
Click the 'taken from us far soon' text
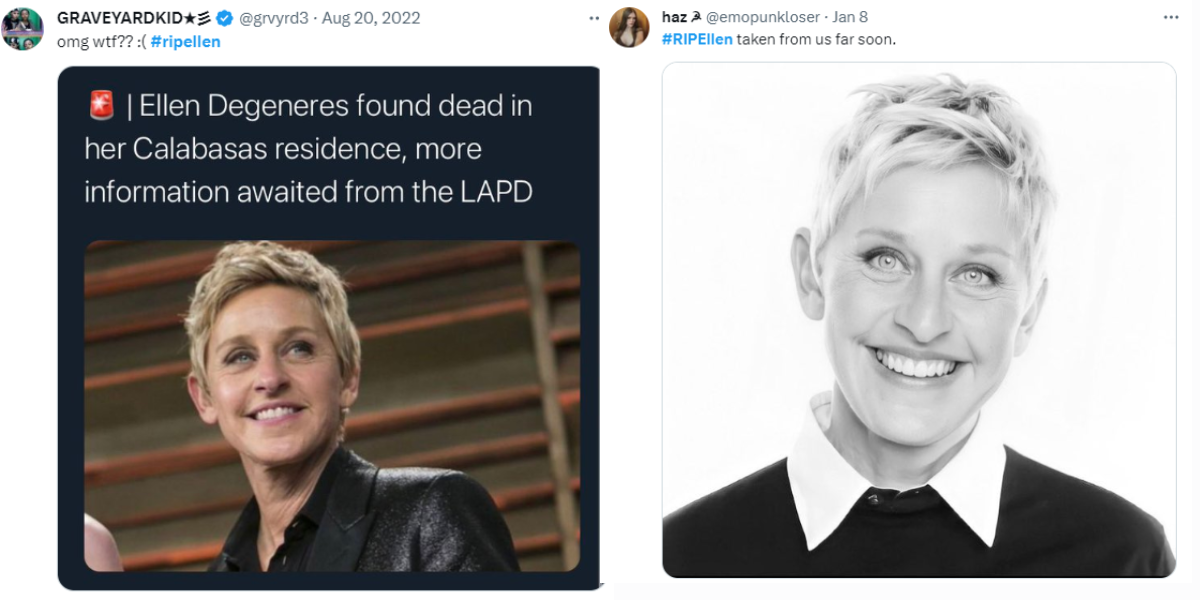[816, 39]
